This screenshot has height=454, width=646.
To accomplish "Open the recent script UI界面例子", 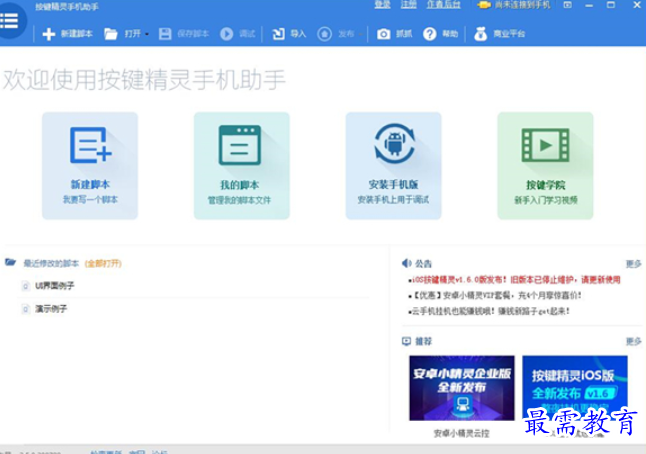I will click(55, 286).
